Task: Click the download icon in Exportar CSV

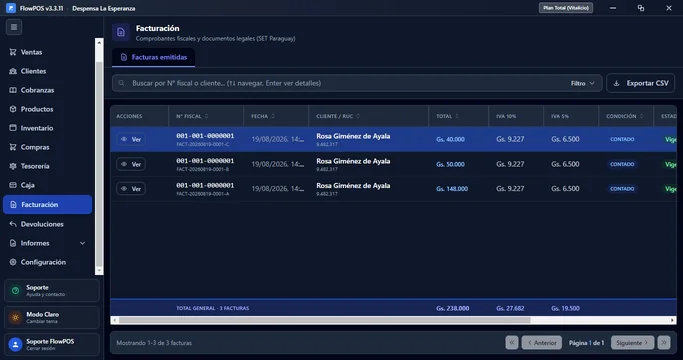Action: (616, 83)
